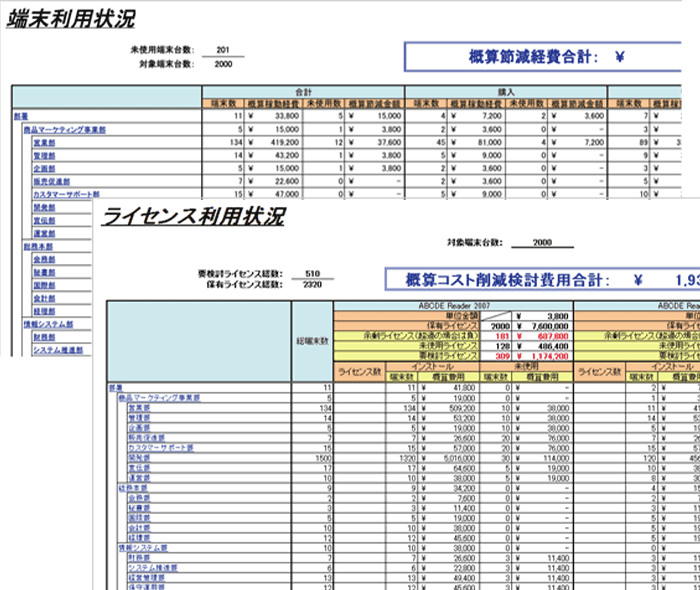Select the 総端末数 cell showing 1500
700x590 pixels.
point(312,458)
